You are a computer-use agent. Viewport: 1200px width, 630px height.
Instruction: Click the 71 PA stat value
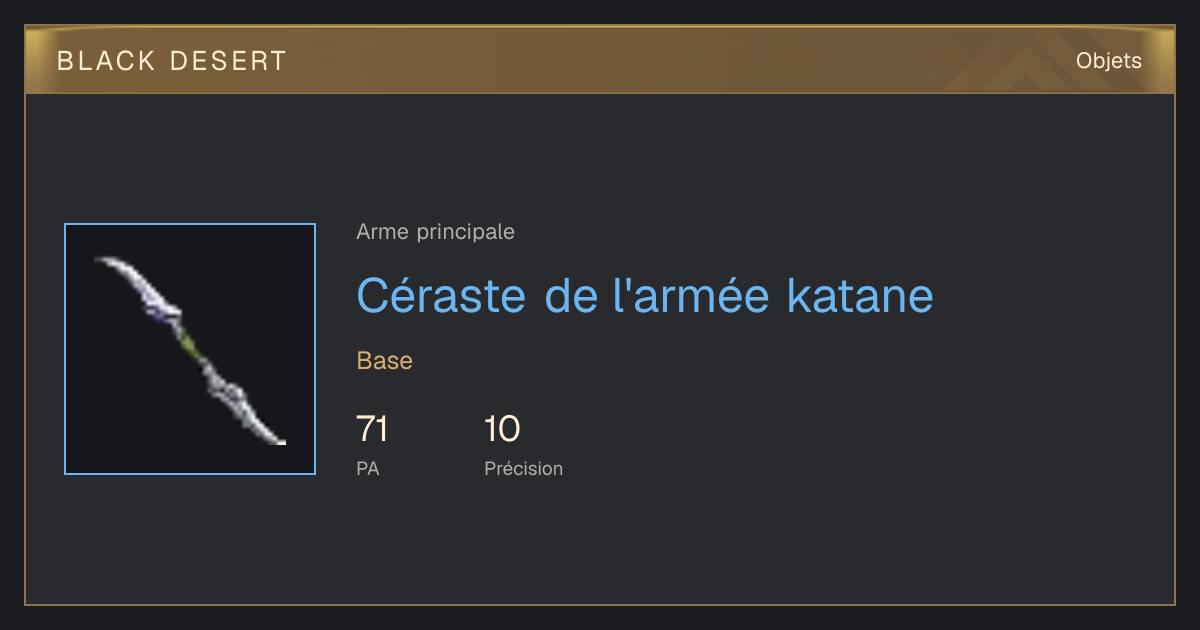click(372, 429)
